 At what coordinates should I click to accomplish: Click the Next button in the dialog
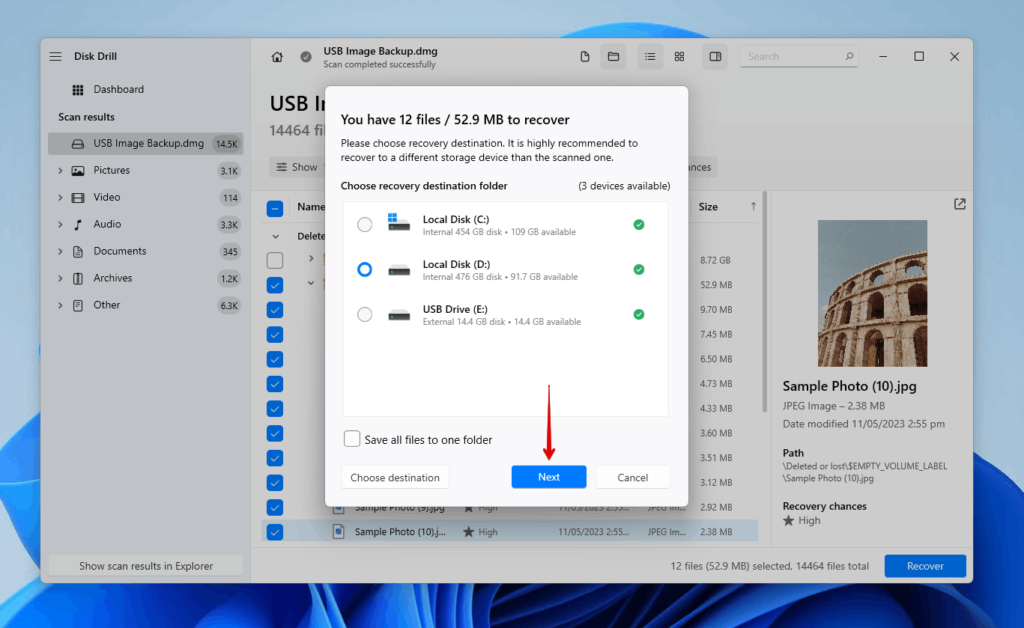pos(548,477)
